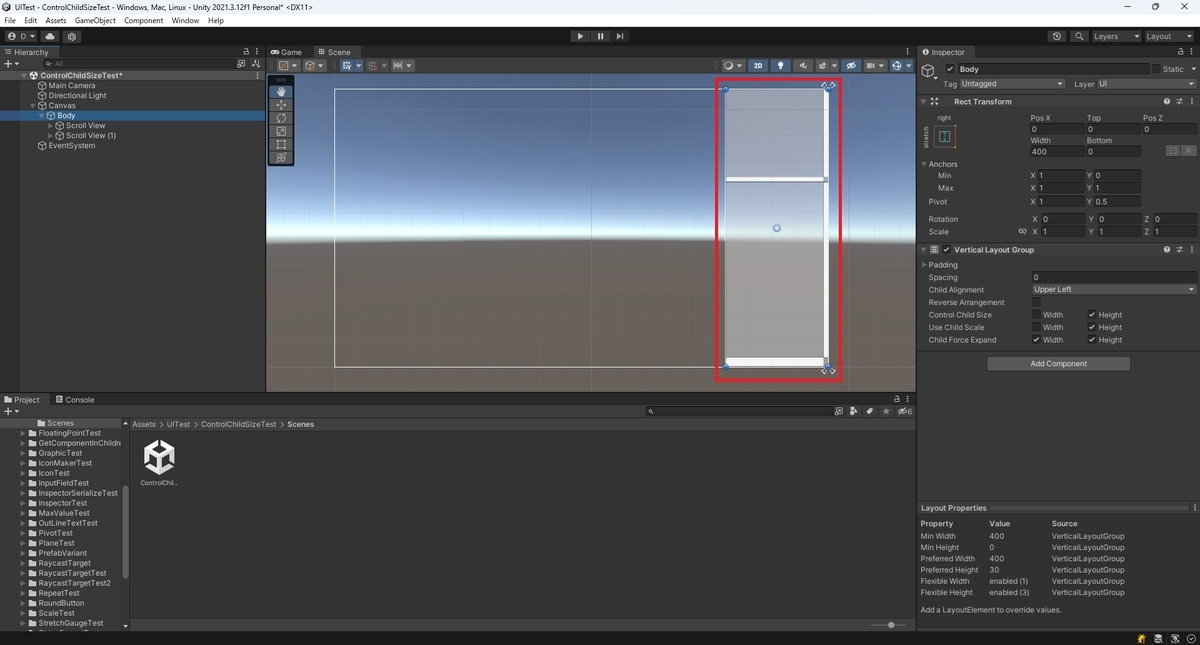Open the anchor presets stretch icon
Screen dimensions: 1200x645
pos(945,137)
